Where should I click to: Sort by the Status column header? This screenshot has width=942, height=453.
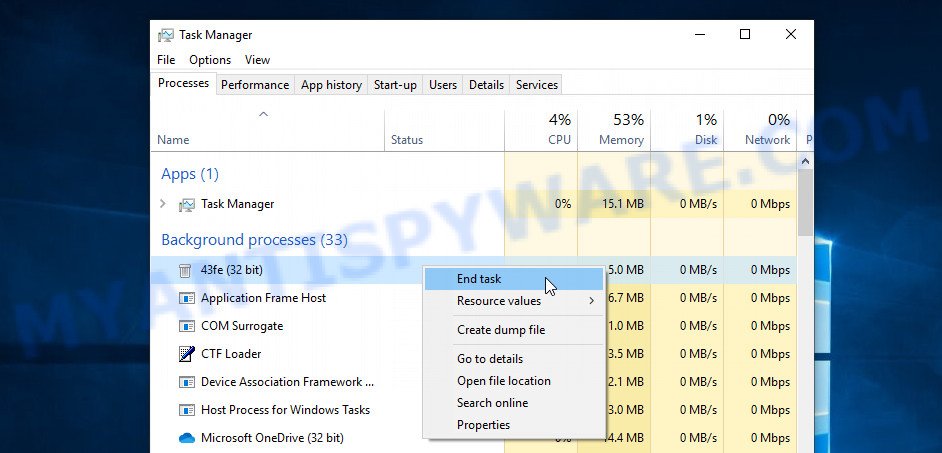click(x=444, y=130)
